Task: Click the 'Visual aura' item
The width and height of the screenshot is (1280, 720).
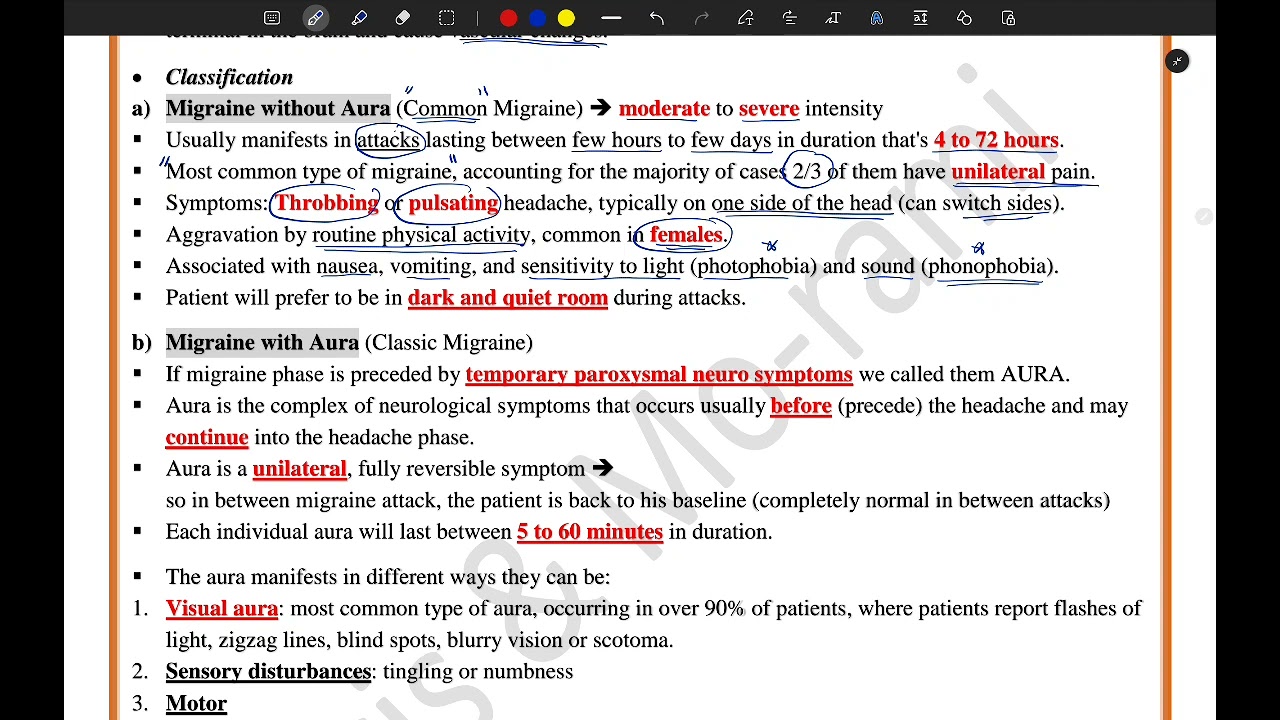Action: point(222,608)
